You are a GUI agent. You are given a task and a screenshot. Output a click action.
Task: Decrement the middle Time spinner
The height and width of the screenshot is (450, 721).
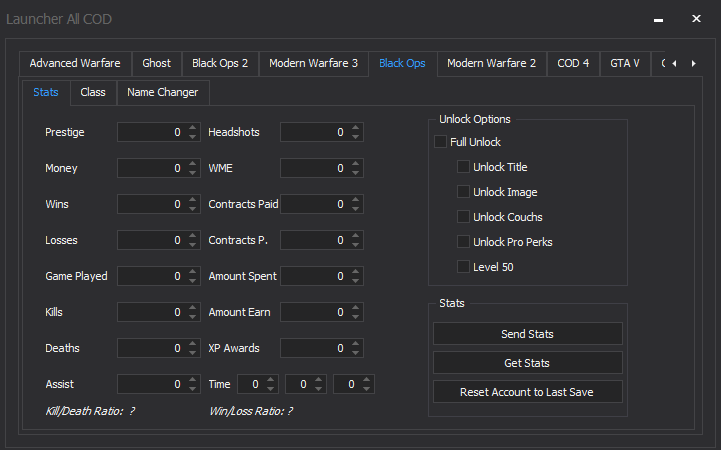tap(318, 389)
